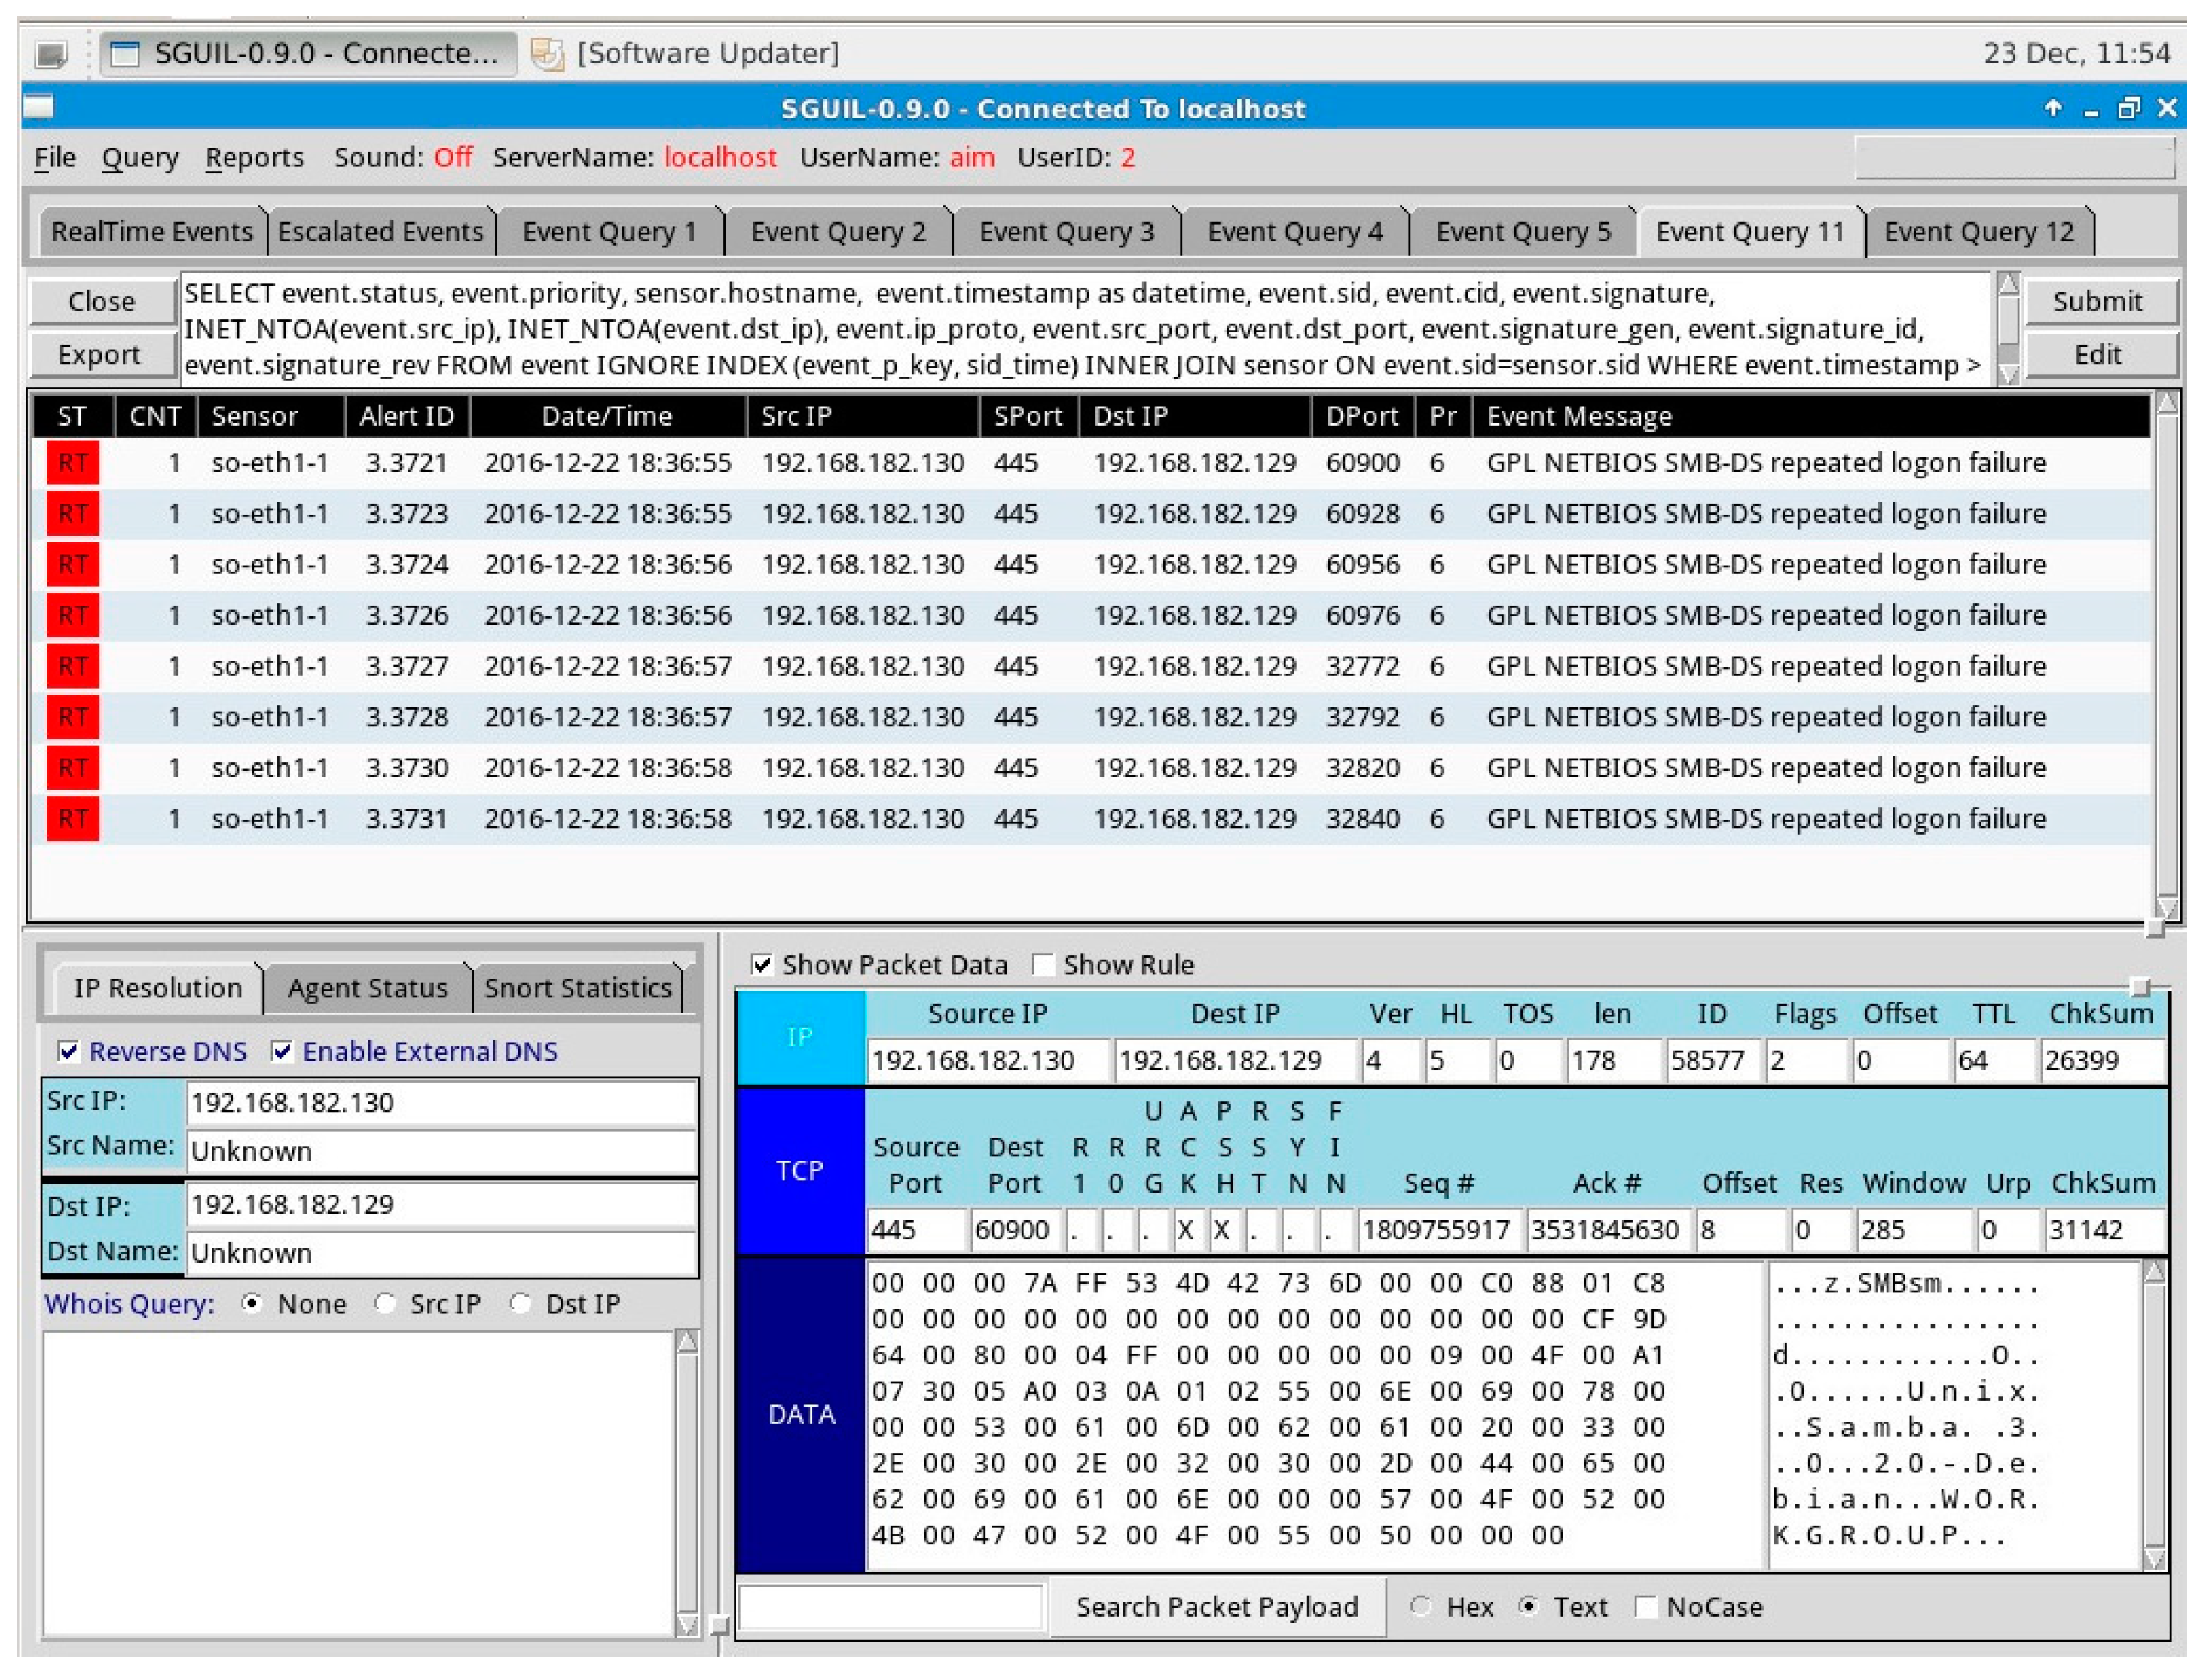The width and height of the screenshot is (2203, 1680).
Task: Click the Search Packet Payload input field
Action: coord(890,1608)
